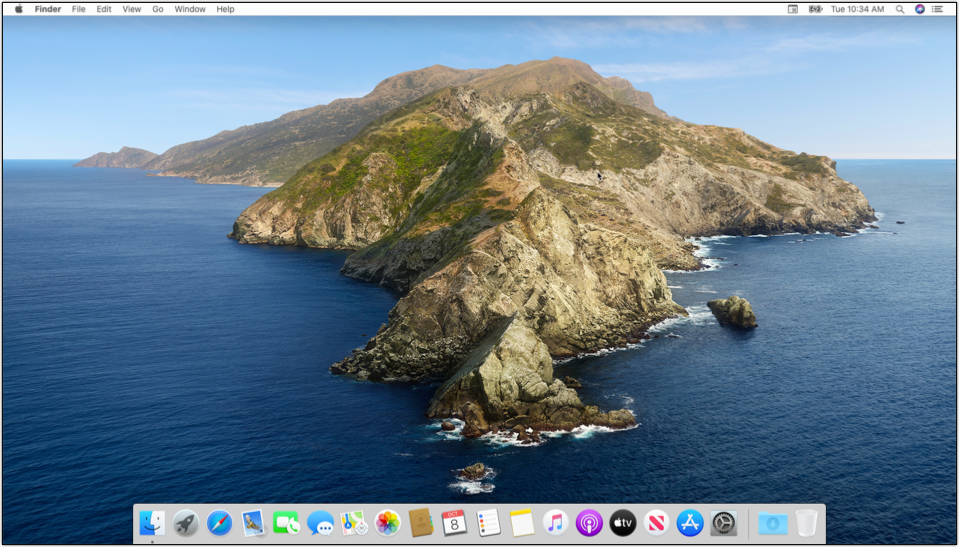Open the Mail stamp icon in Dock
The image size is (959, 547).
(x=253, y=523)
